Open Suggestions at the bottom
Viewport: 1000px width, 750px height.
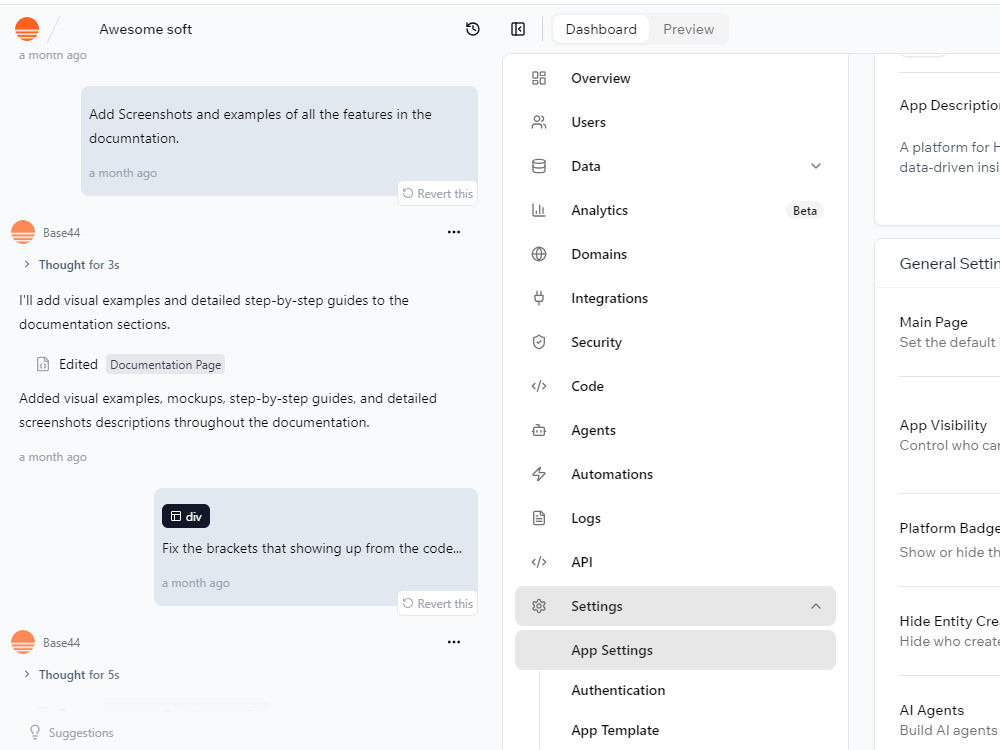[71, 733]
